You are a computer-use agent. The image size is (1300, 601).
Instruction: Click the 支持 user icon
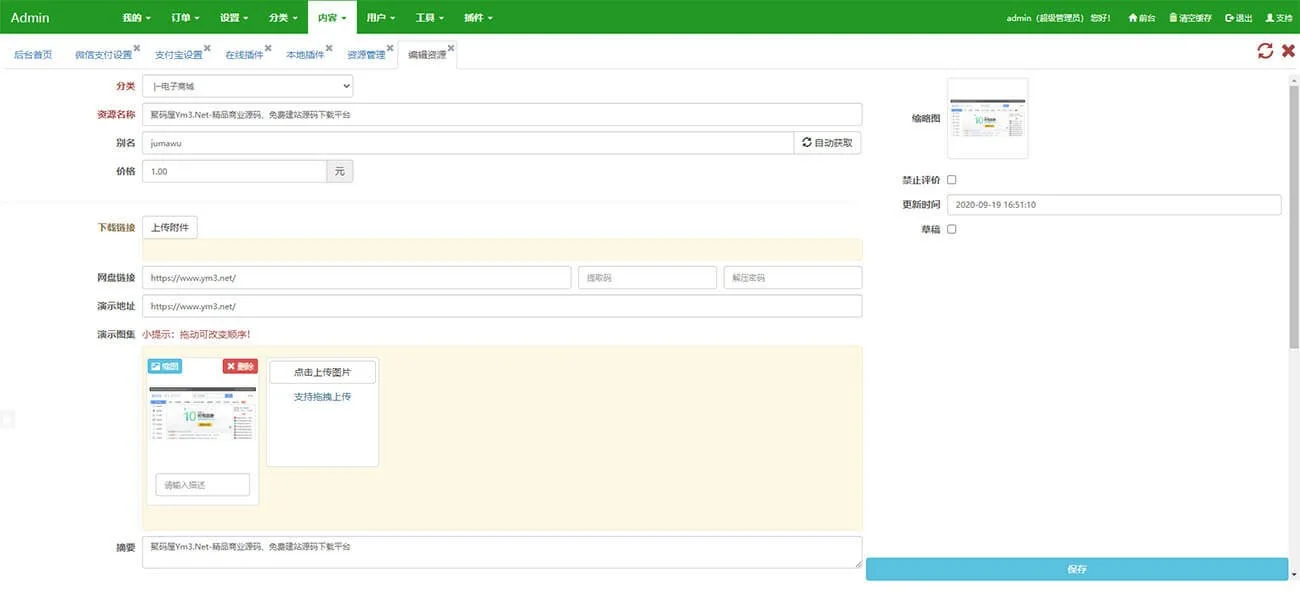(x=1270, y=18)
